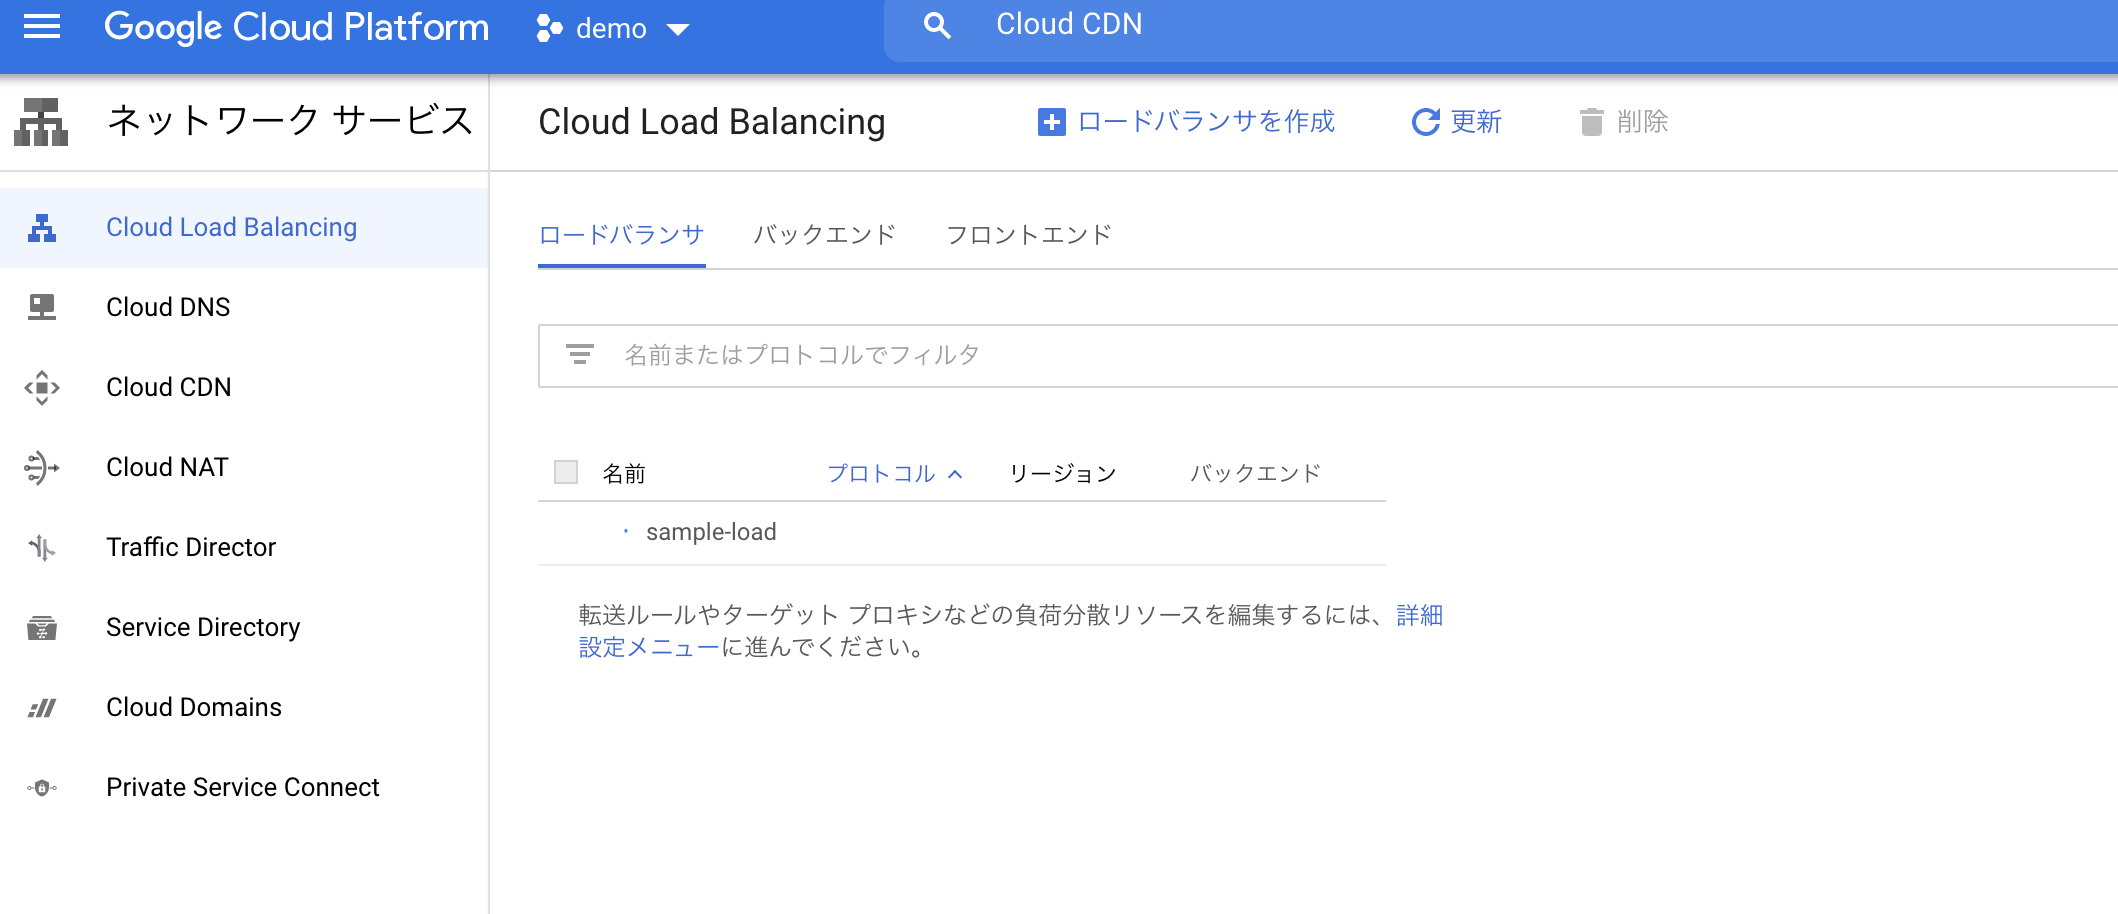Click the filter lines icon
This screenshot has width=2118, height=914.
click(x=580, y=354)
